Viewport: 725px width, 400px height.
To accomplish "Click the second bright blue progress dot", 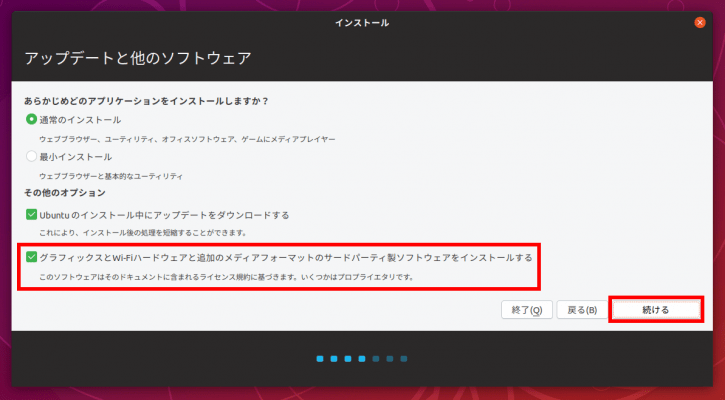I will [x=334, y=359].
